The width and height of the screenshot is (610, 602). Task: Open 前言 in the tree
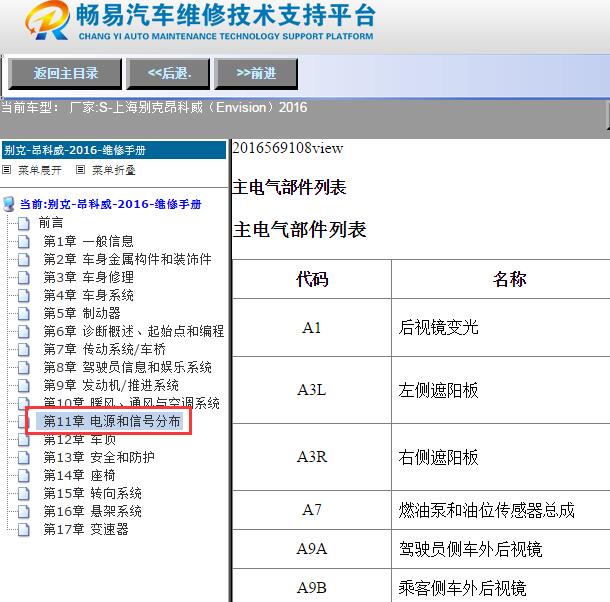[51, 223]
